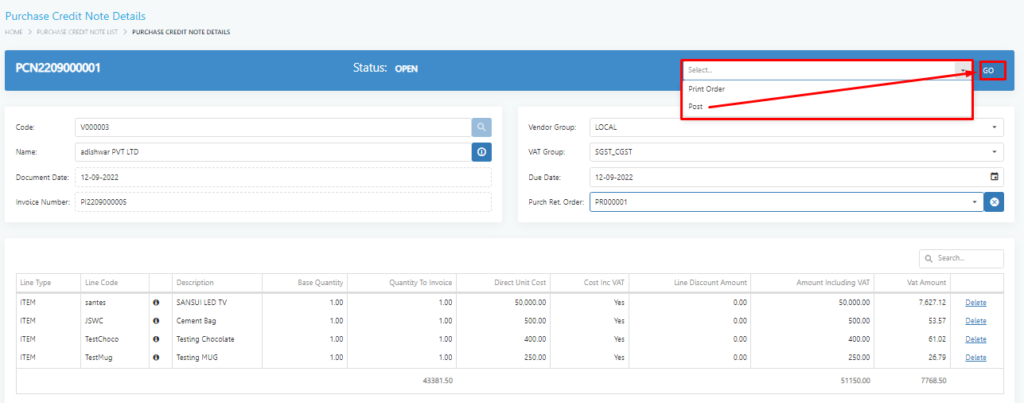Click the vendor code search magnifier icon
The height and width of the screenshot is (403, 1024).
(x=481, y=127)
